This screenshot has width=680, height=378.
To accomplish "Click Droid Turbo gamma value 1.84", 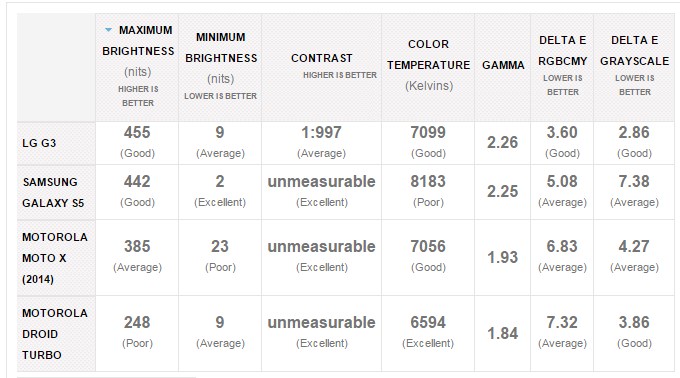I will (503, 333).
